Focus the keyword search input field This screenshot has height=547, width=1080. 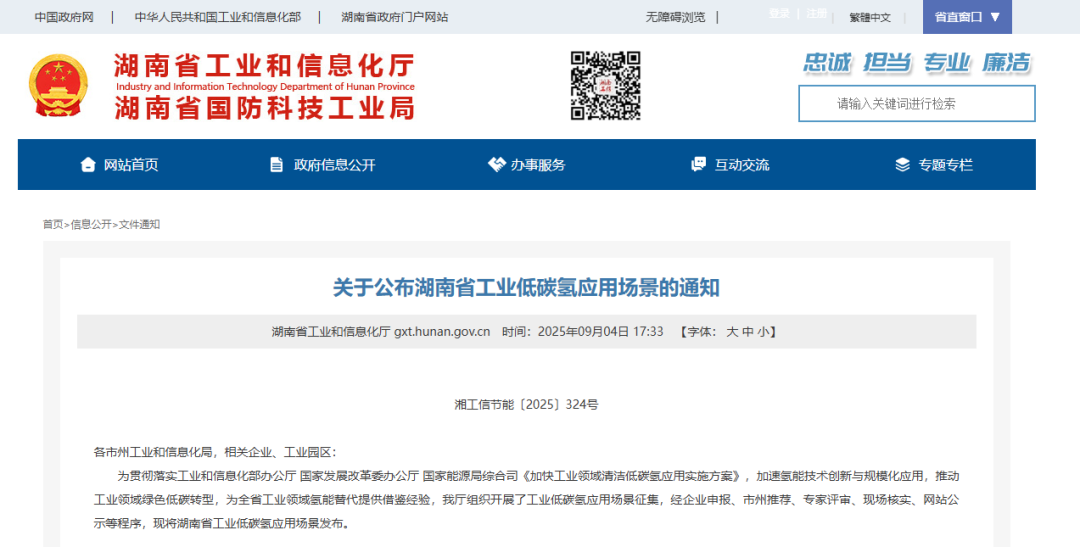917,103
